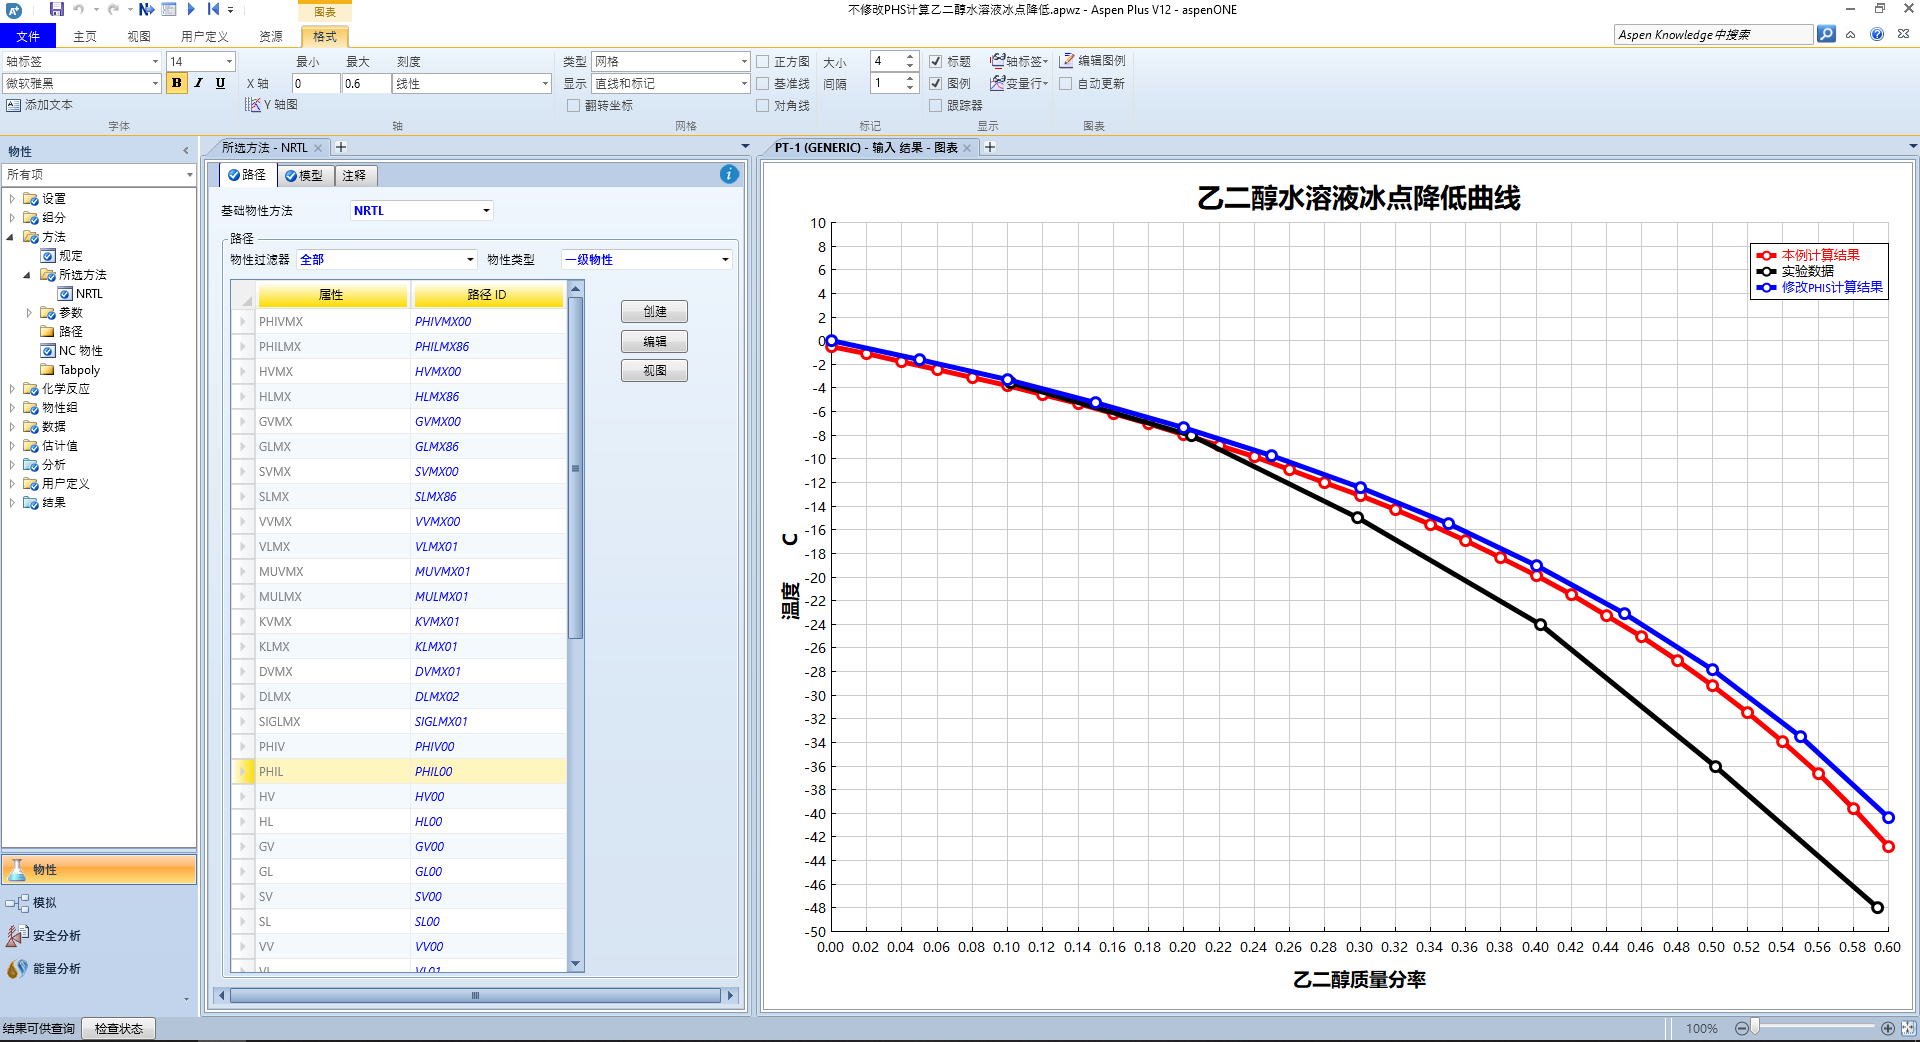
Task: Open the grid type dropdown showing 网格
Action: click(x=670, y=61)
